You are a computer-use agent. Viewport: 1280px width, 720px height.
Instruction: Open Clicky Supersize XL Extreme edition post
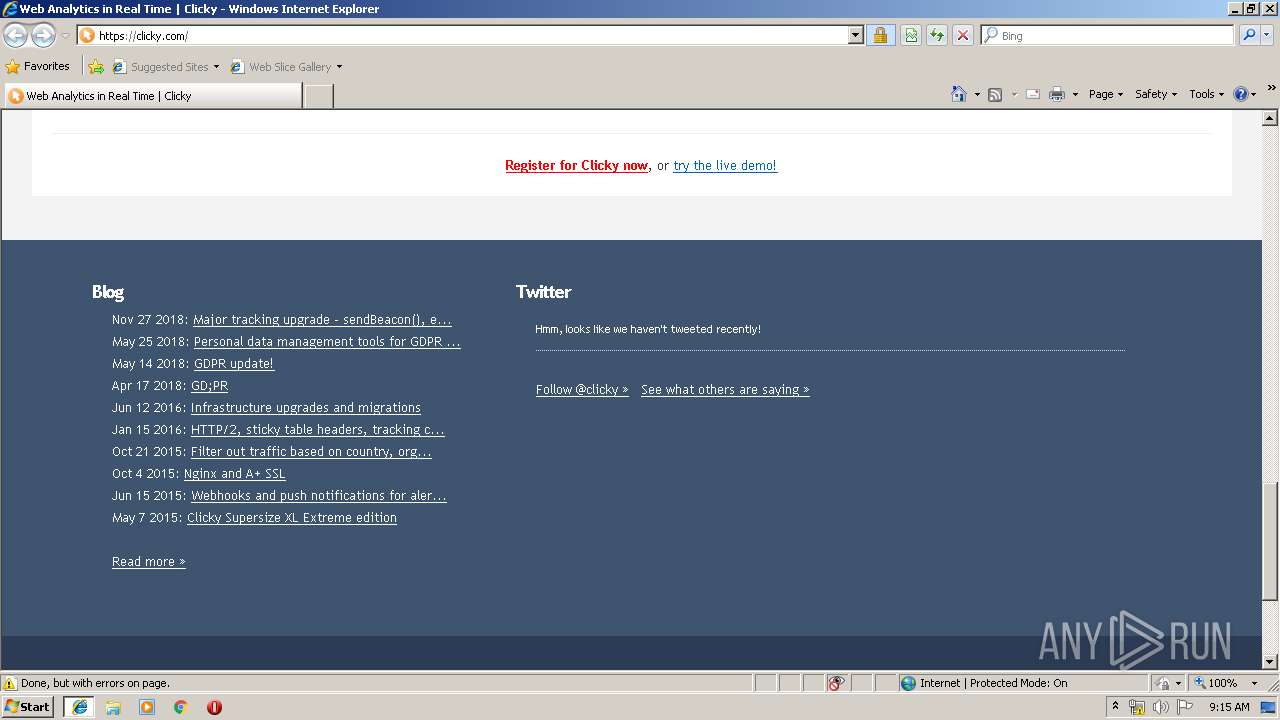(292, 518)
